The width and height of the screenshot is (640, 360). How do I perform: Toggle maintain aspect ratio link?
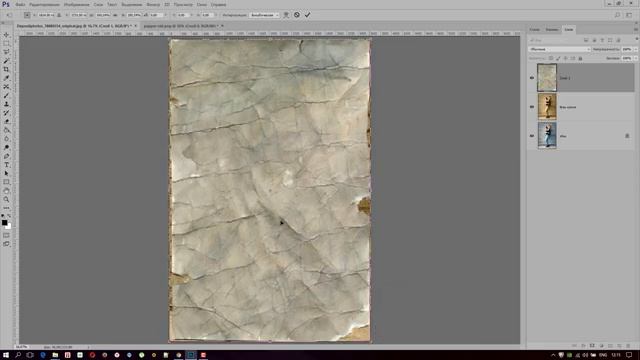click(115, 15)
